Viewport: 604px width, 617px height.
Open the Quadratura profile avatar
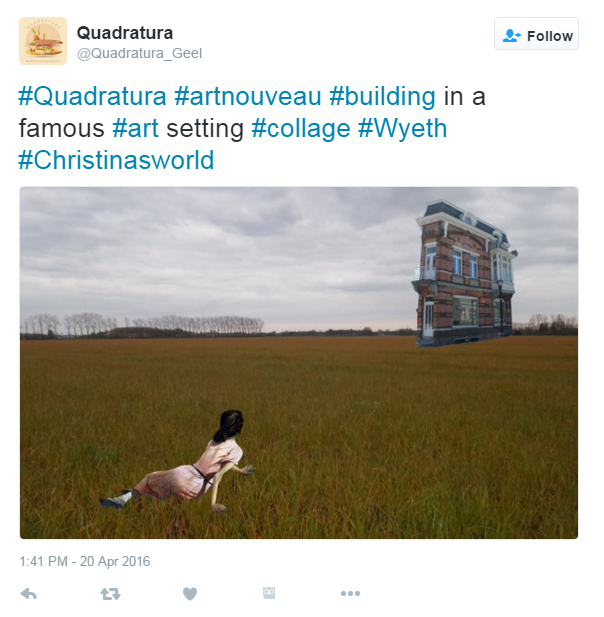[x=43, y=41]
